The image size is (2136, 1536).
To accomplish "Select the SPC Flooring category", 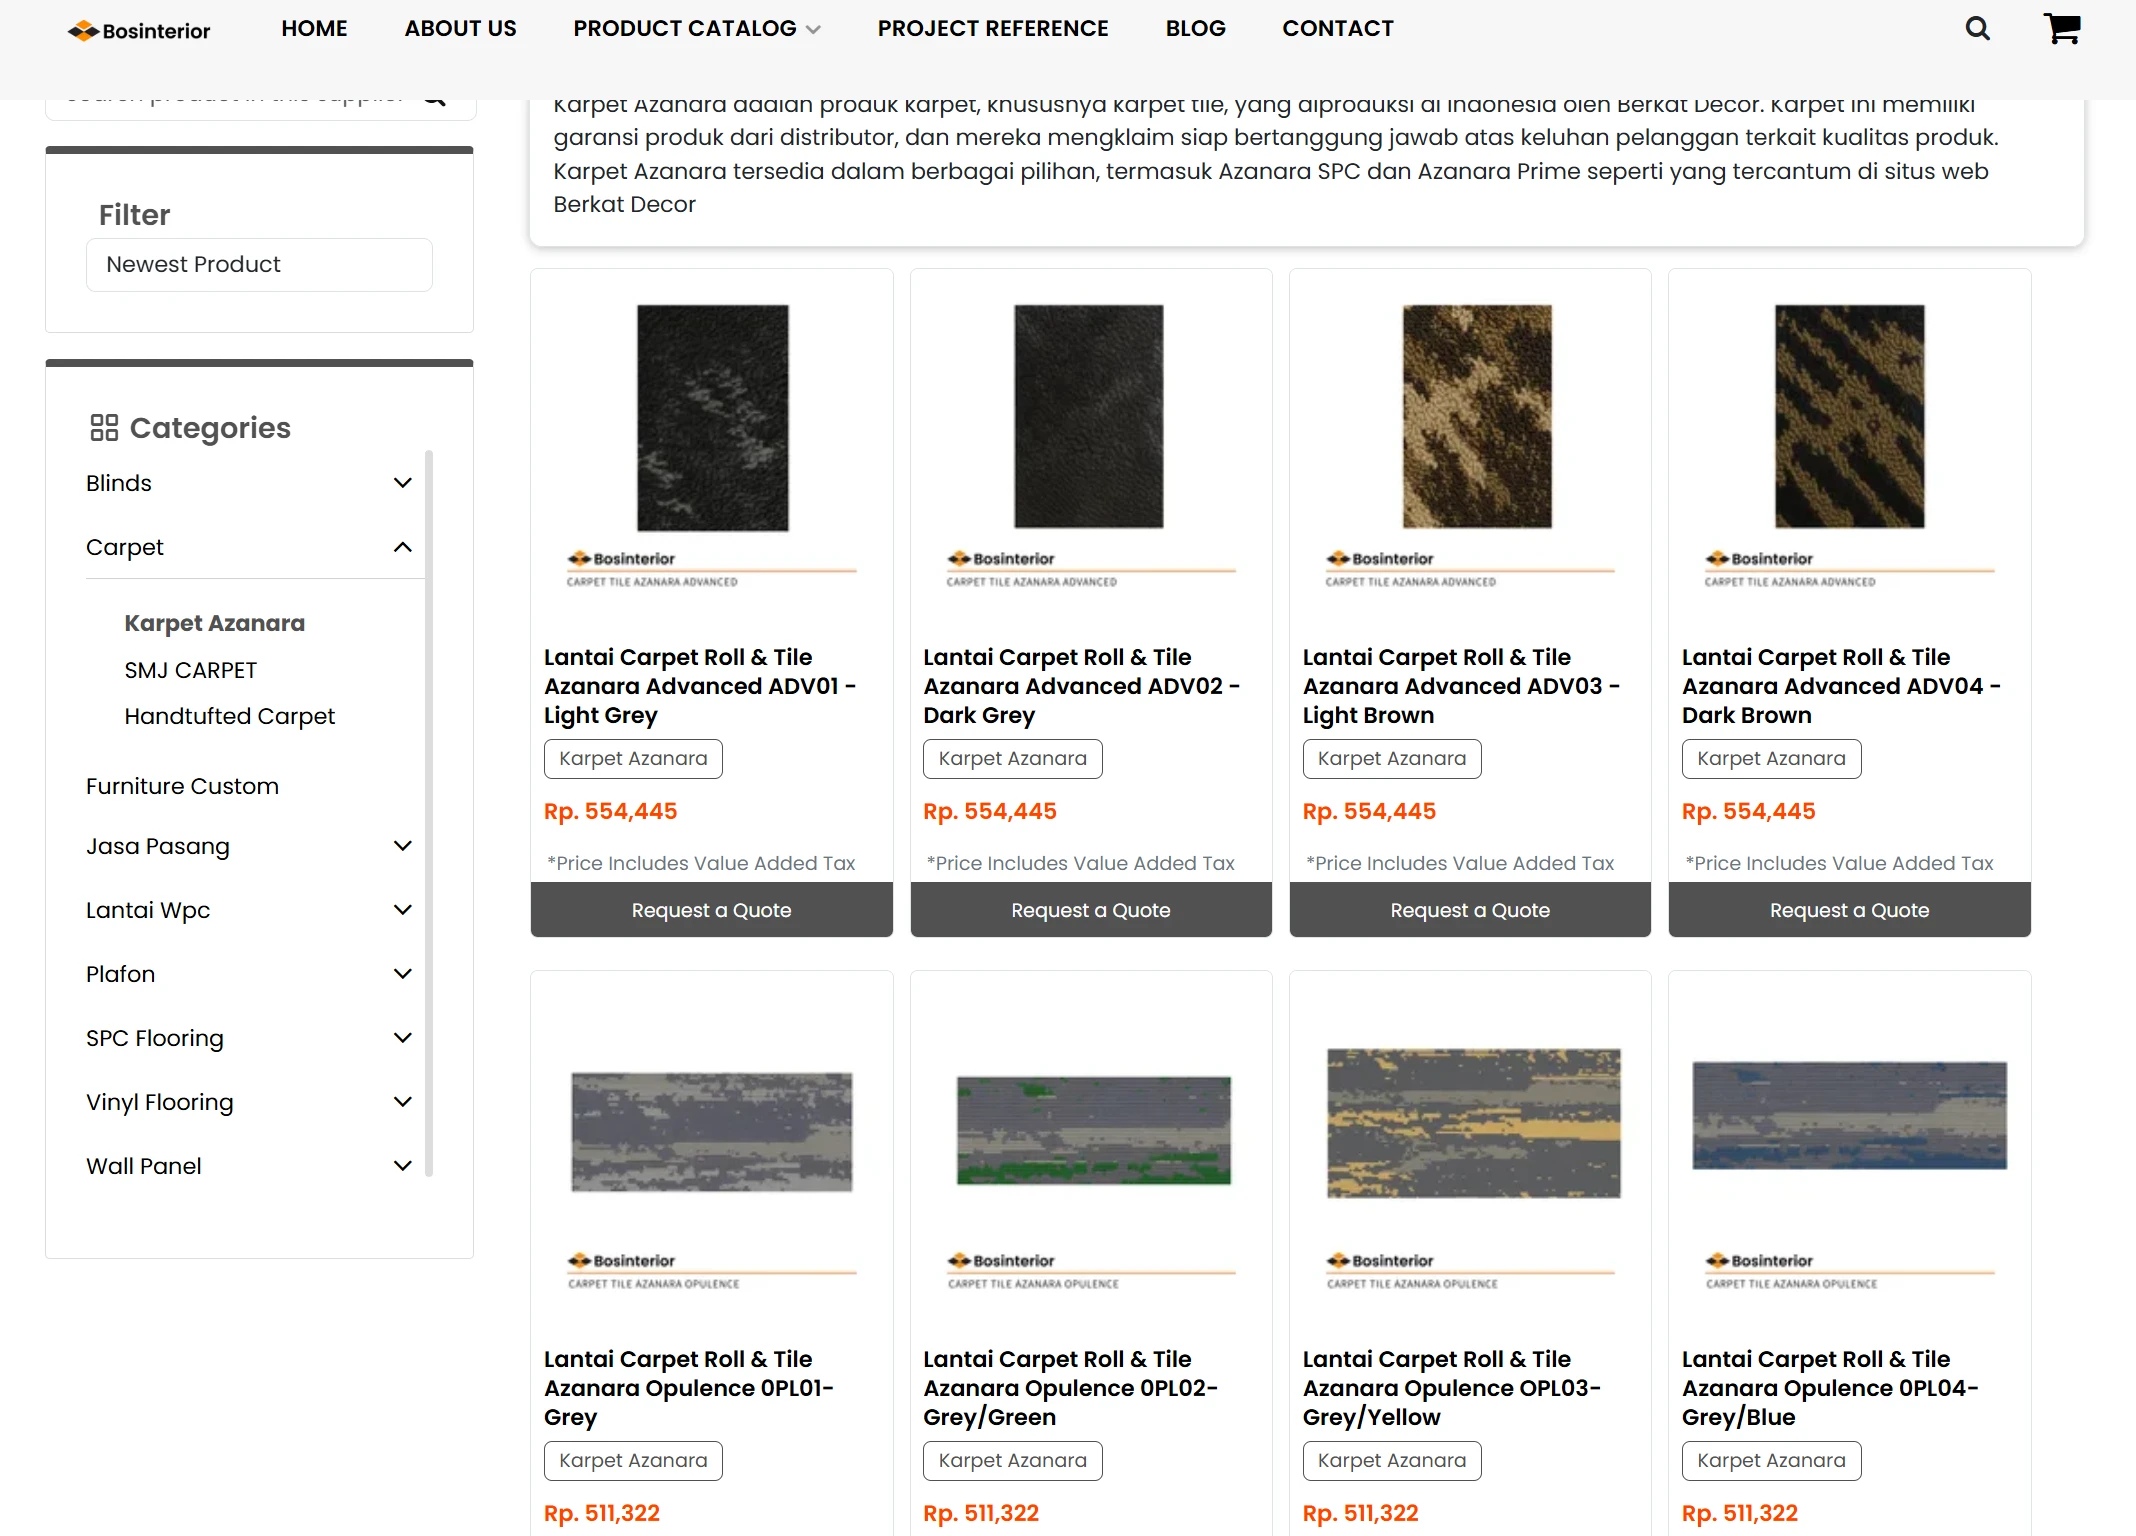I will point(155,1039).
